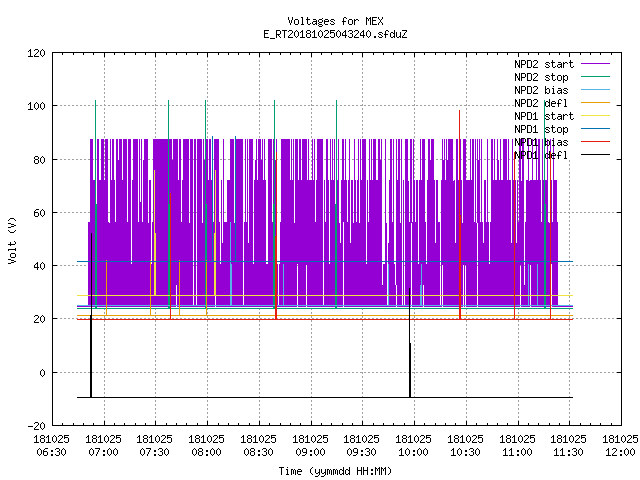640x480 pixels.
Task: Click the light blue NPD2 bias legend line sample
Action: point(595,90)
